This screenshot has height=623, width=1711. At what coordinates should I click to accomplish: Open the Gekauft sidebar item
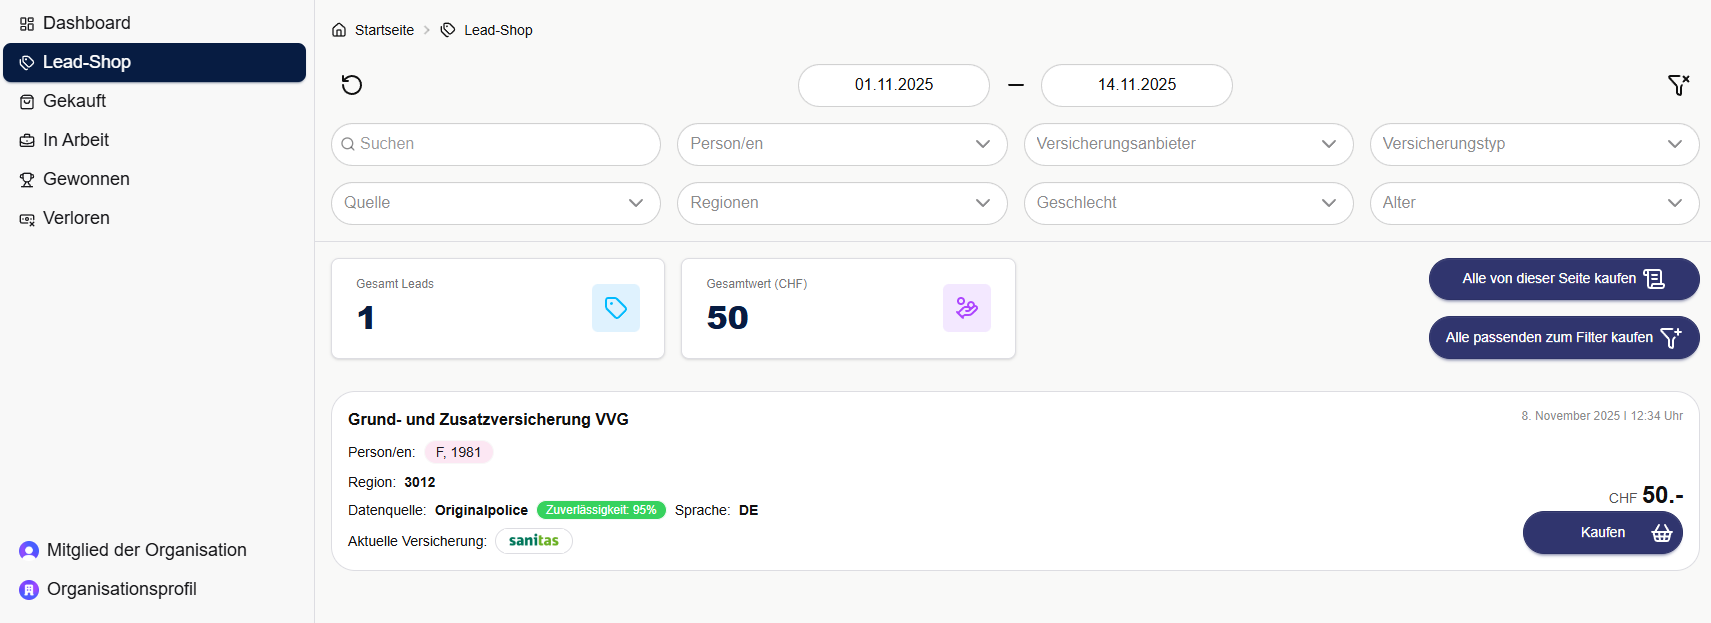(x=74, y=101)
